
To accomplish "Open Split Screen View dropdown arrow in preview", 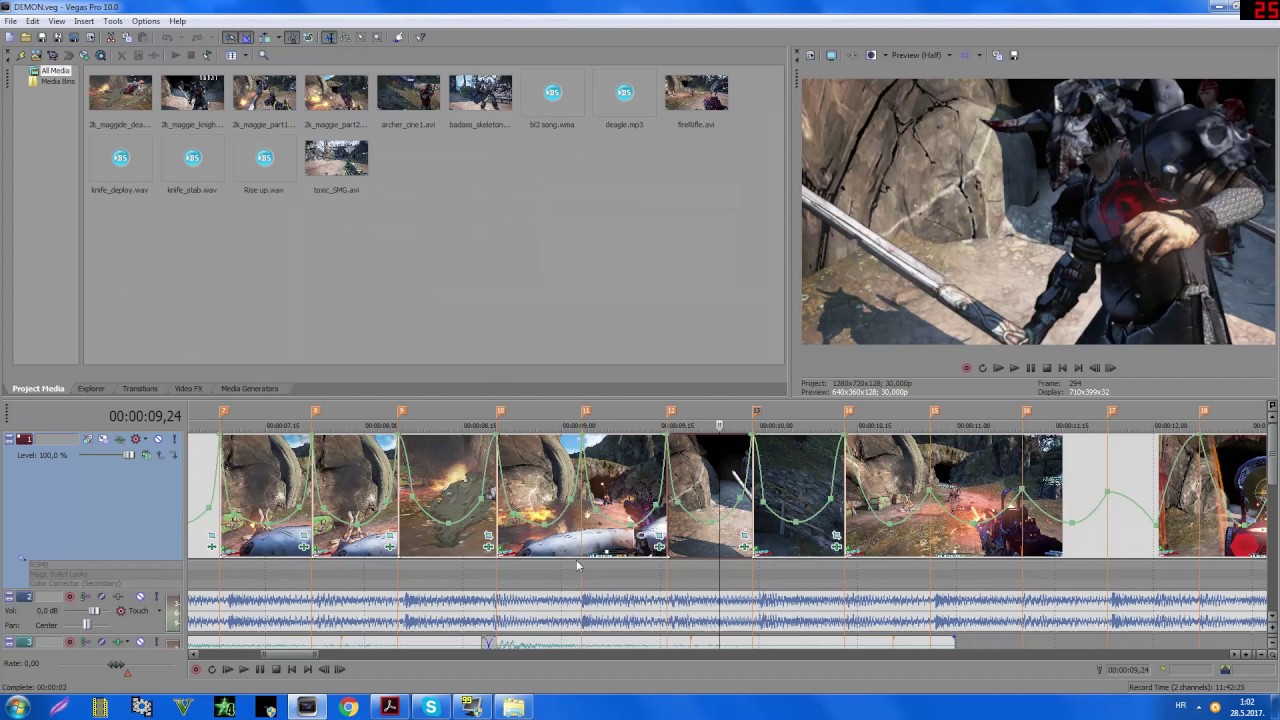I will [885, 55].
